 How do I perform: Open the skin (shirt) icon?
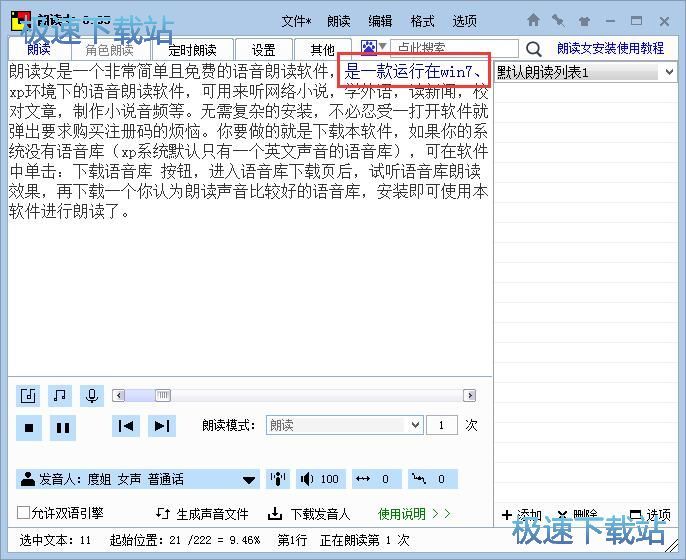coord(584,21)
